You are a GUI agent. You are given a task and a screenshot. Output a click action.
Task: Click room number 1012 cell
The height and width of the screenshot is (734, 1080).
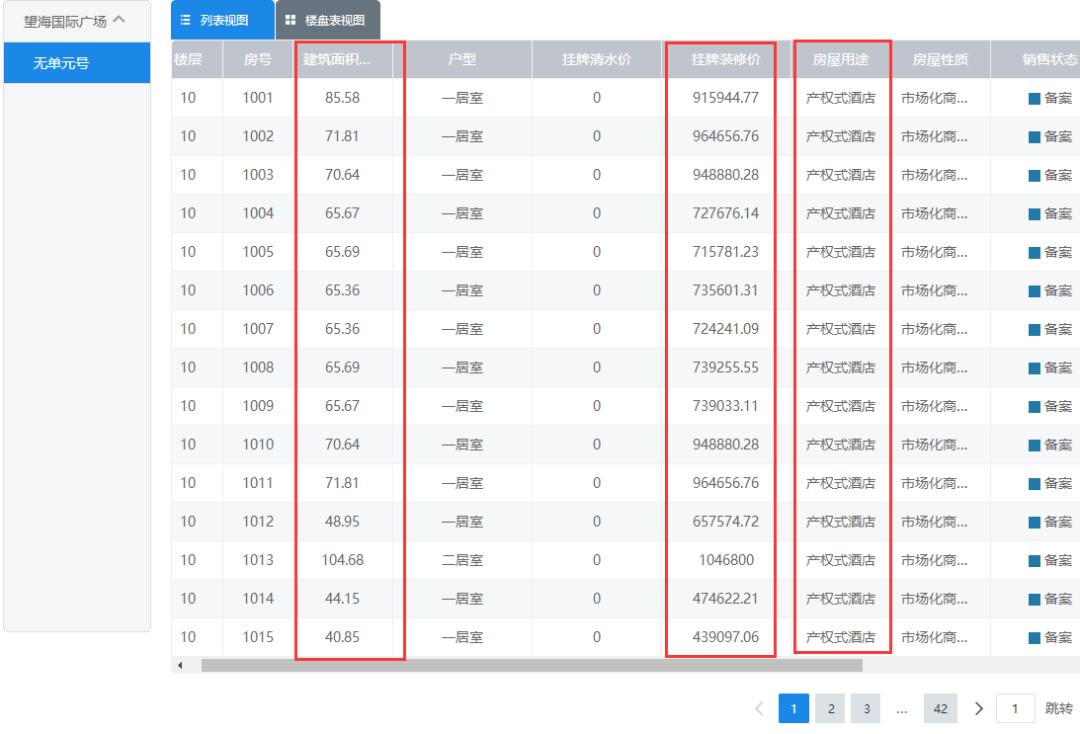[258, 522]
